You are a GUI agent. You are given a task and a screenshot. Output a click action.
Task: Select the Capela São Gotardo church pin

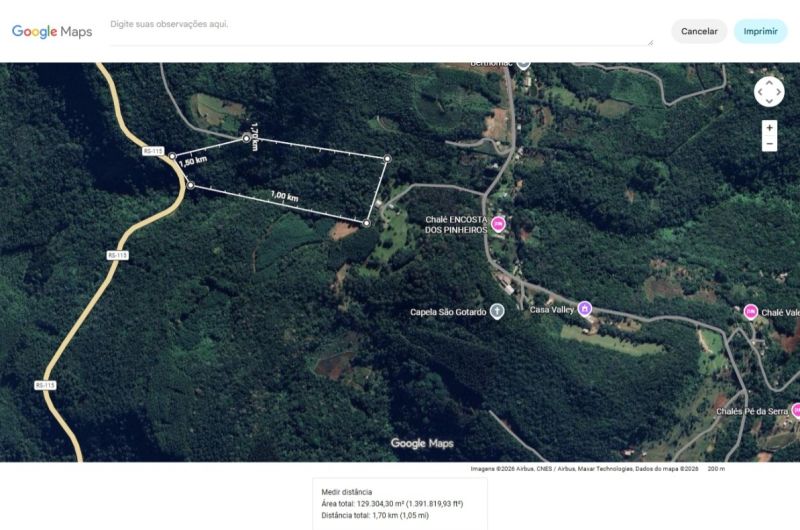point(497,311)
